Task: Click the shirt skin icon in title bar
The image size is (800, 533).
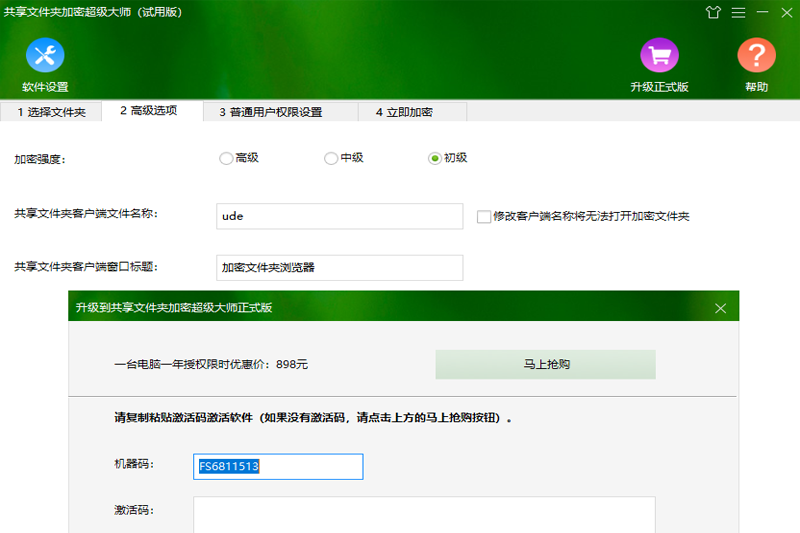Action: click(712, 13)
